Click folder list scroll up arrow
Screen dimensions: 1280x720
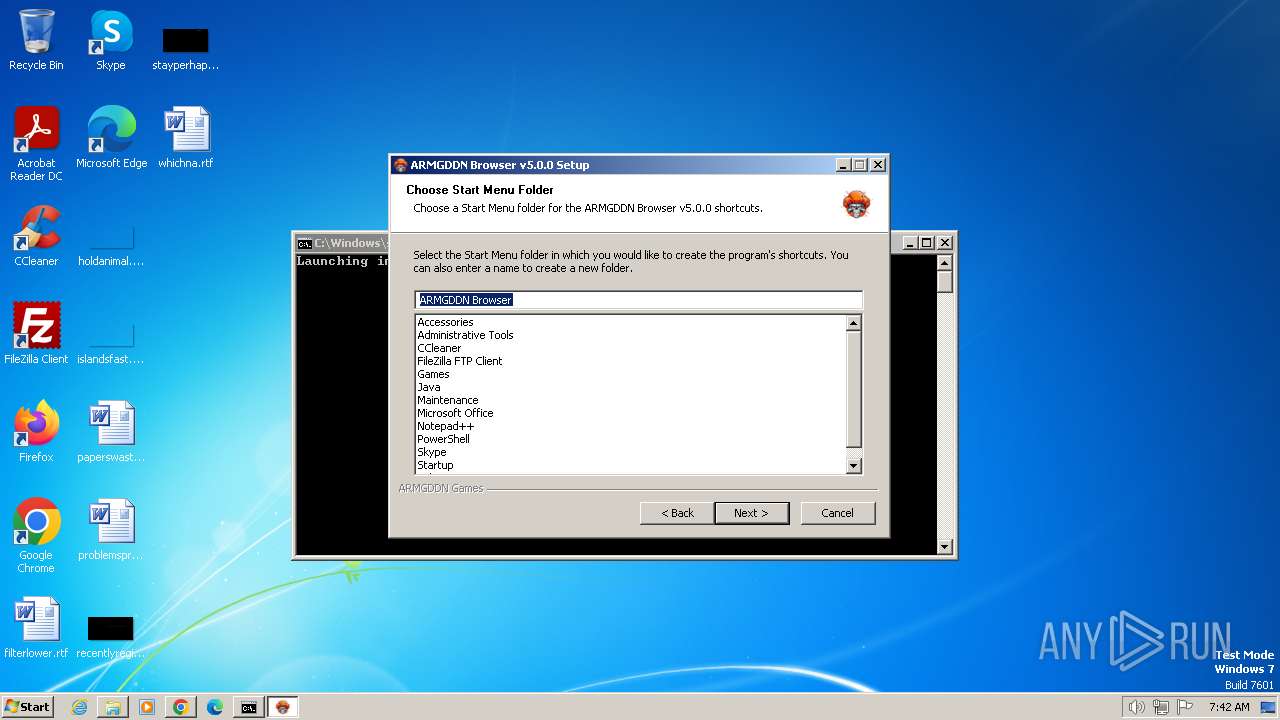(853, 323)
